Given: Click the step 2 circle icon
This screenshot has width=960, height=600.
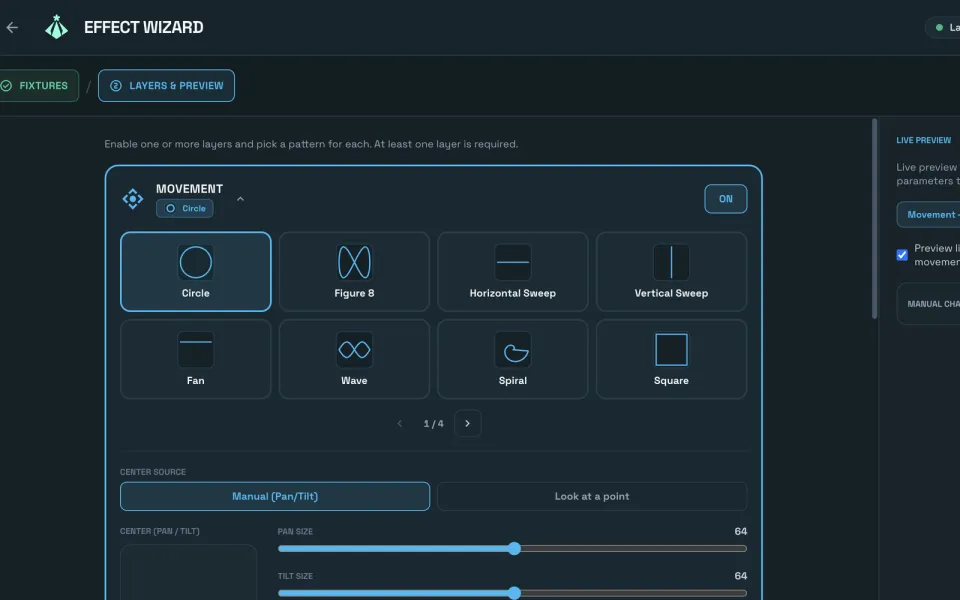Looking at the screenshot, I should [x=116, y=86].
